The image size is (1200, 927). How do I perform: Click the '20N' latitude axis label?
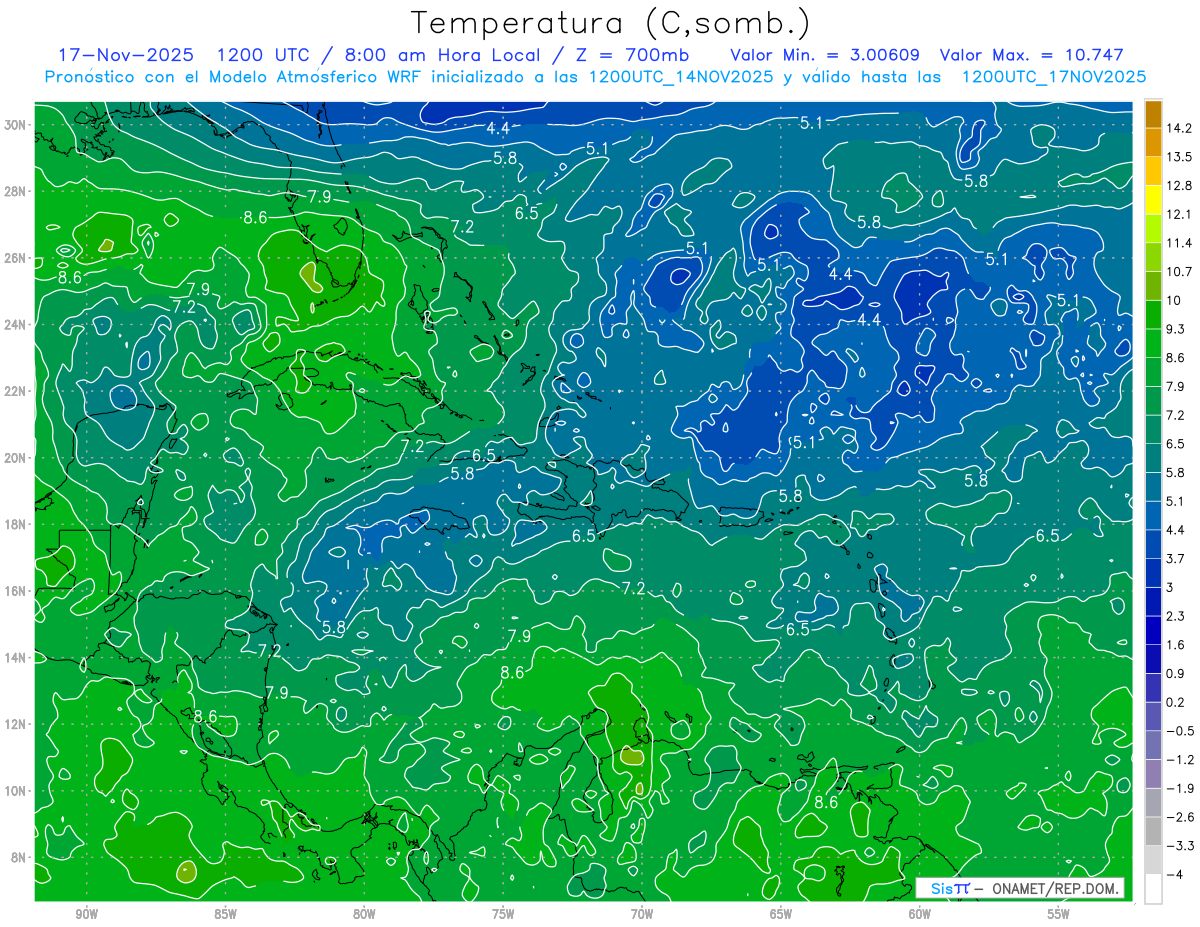tap(17, 458)
